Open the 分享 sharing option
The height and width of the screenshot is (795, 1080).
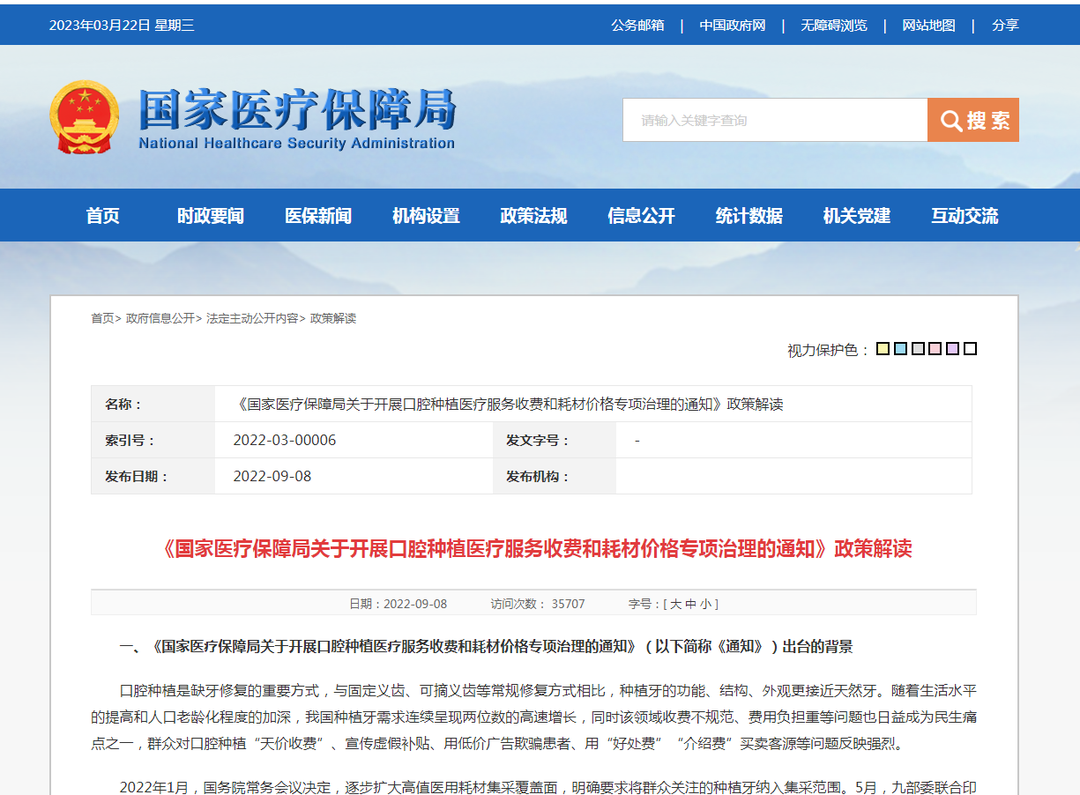(x=1004, y=25)
